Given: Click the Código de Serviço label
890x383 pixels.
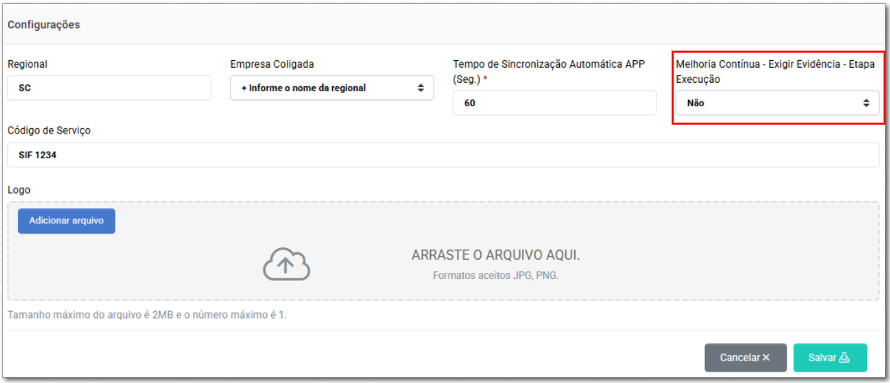Looking at the screenshot, I should coord(49,131).
